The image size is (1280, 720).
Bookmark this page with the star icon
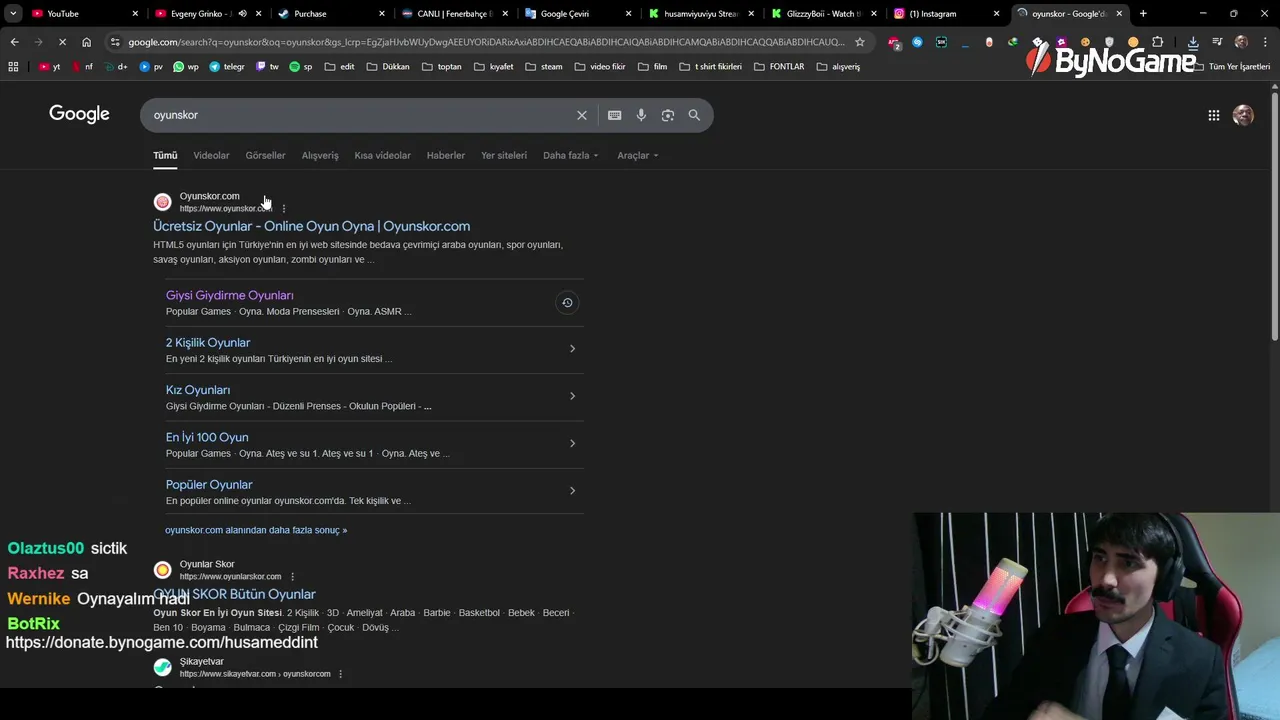859,42
